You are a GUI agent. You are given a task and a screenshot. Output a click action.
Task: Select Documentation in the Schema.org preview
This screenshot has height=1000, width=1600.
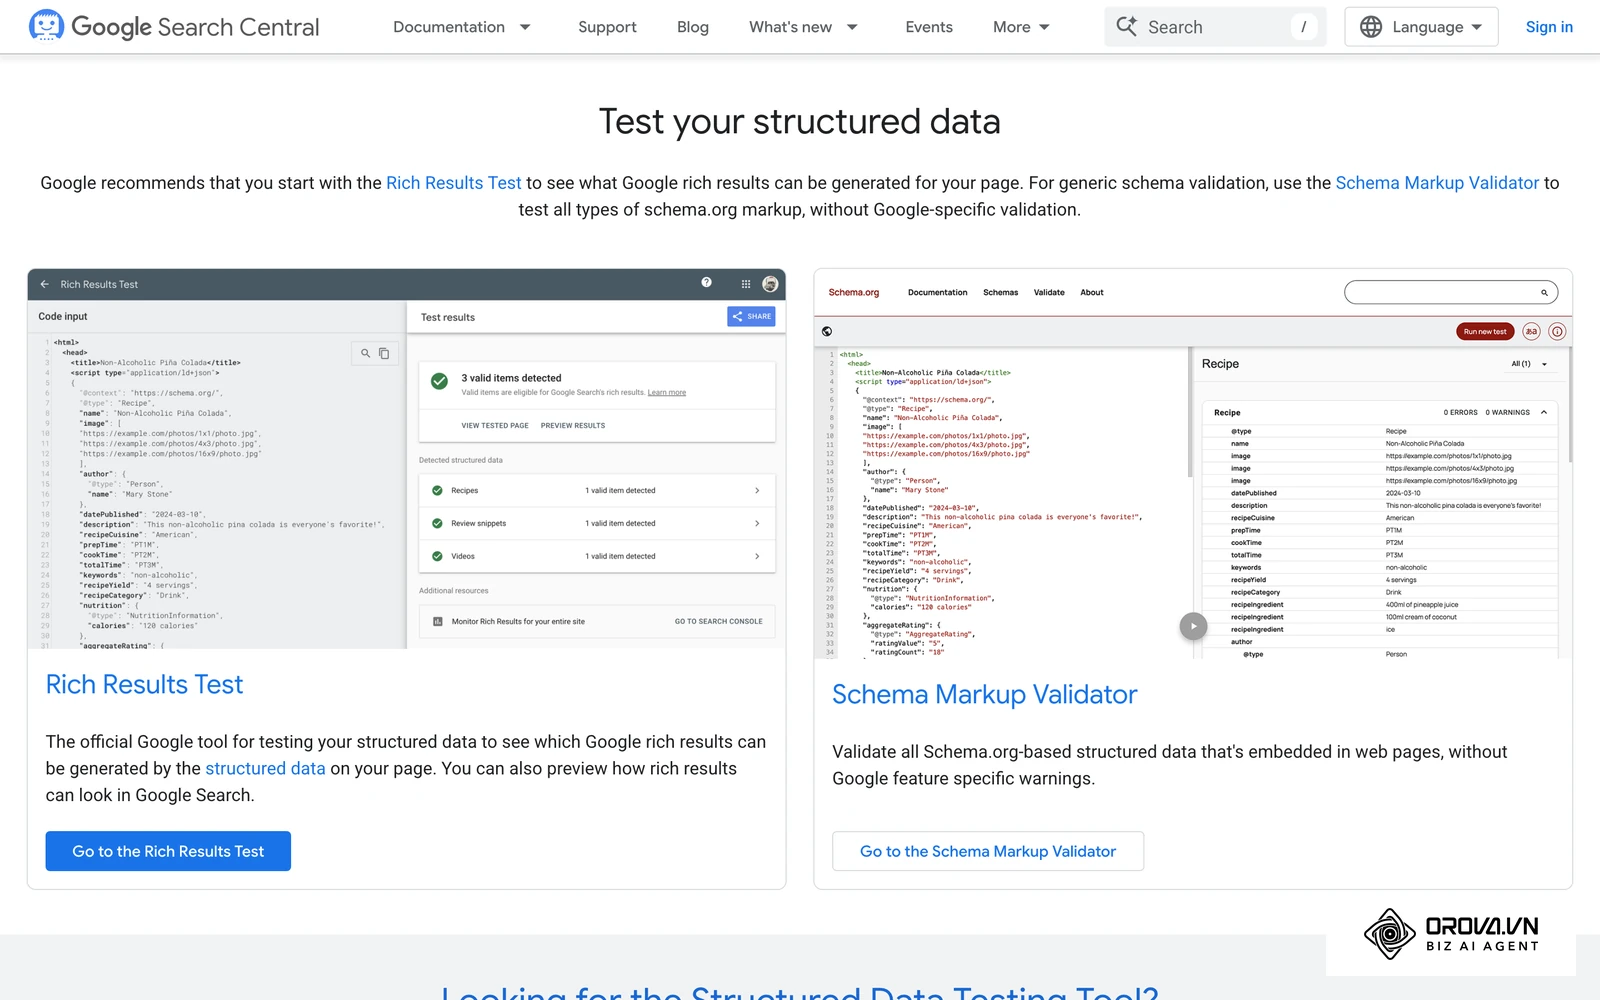coord(937,293)
